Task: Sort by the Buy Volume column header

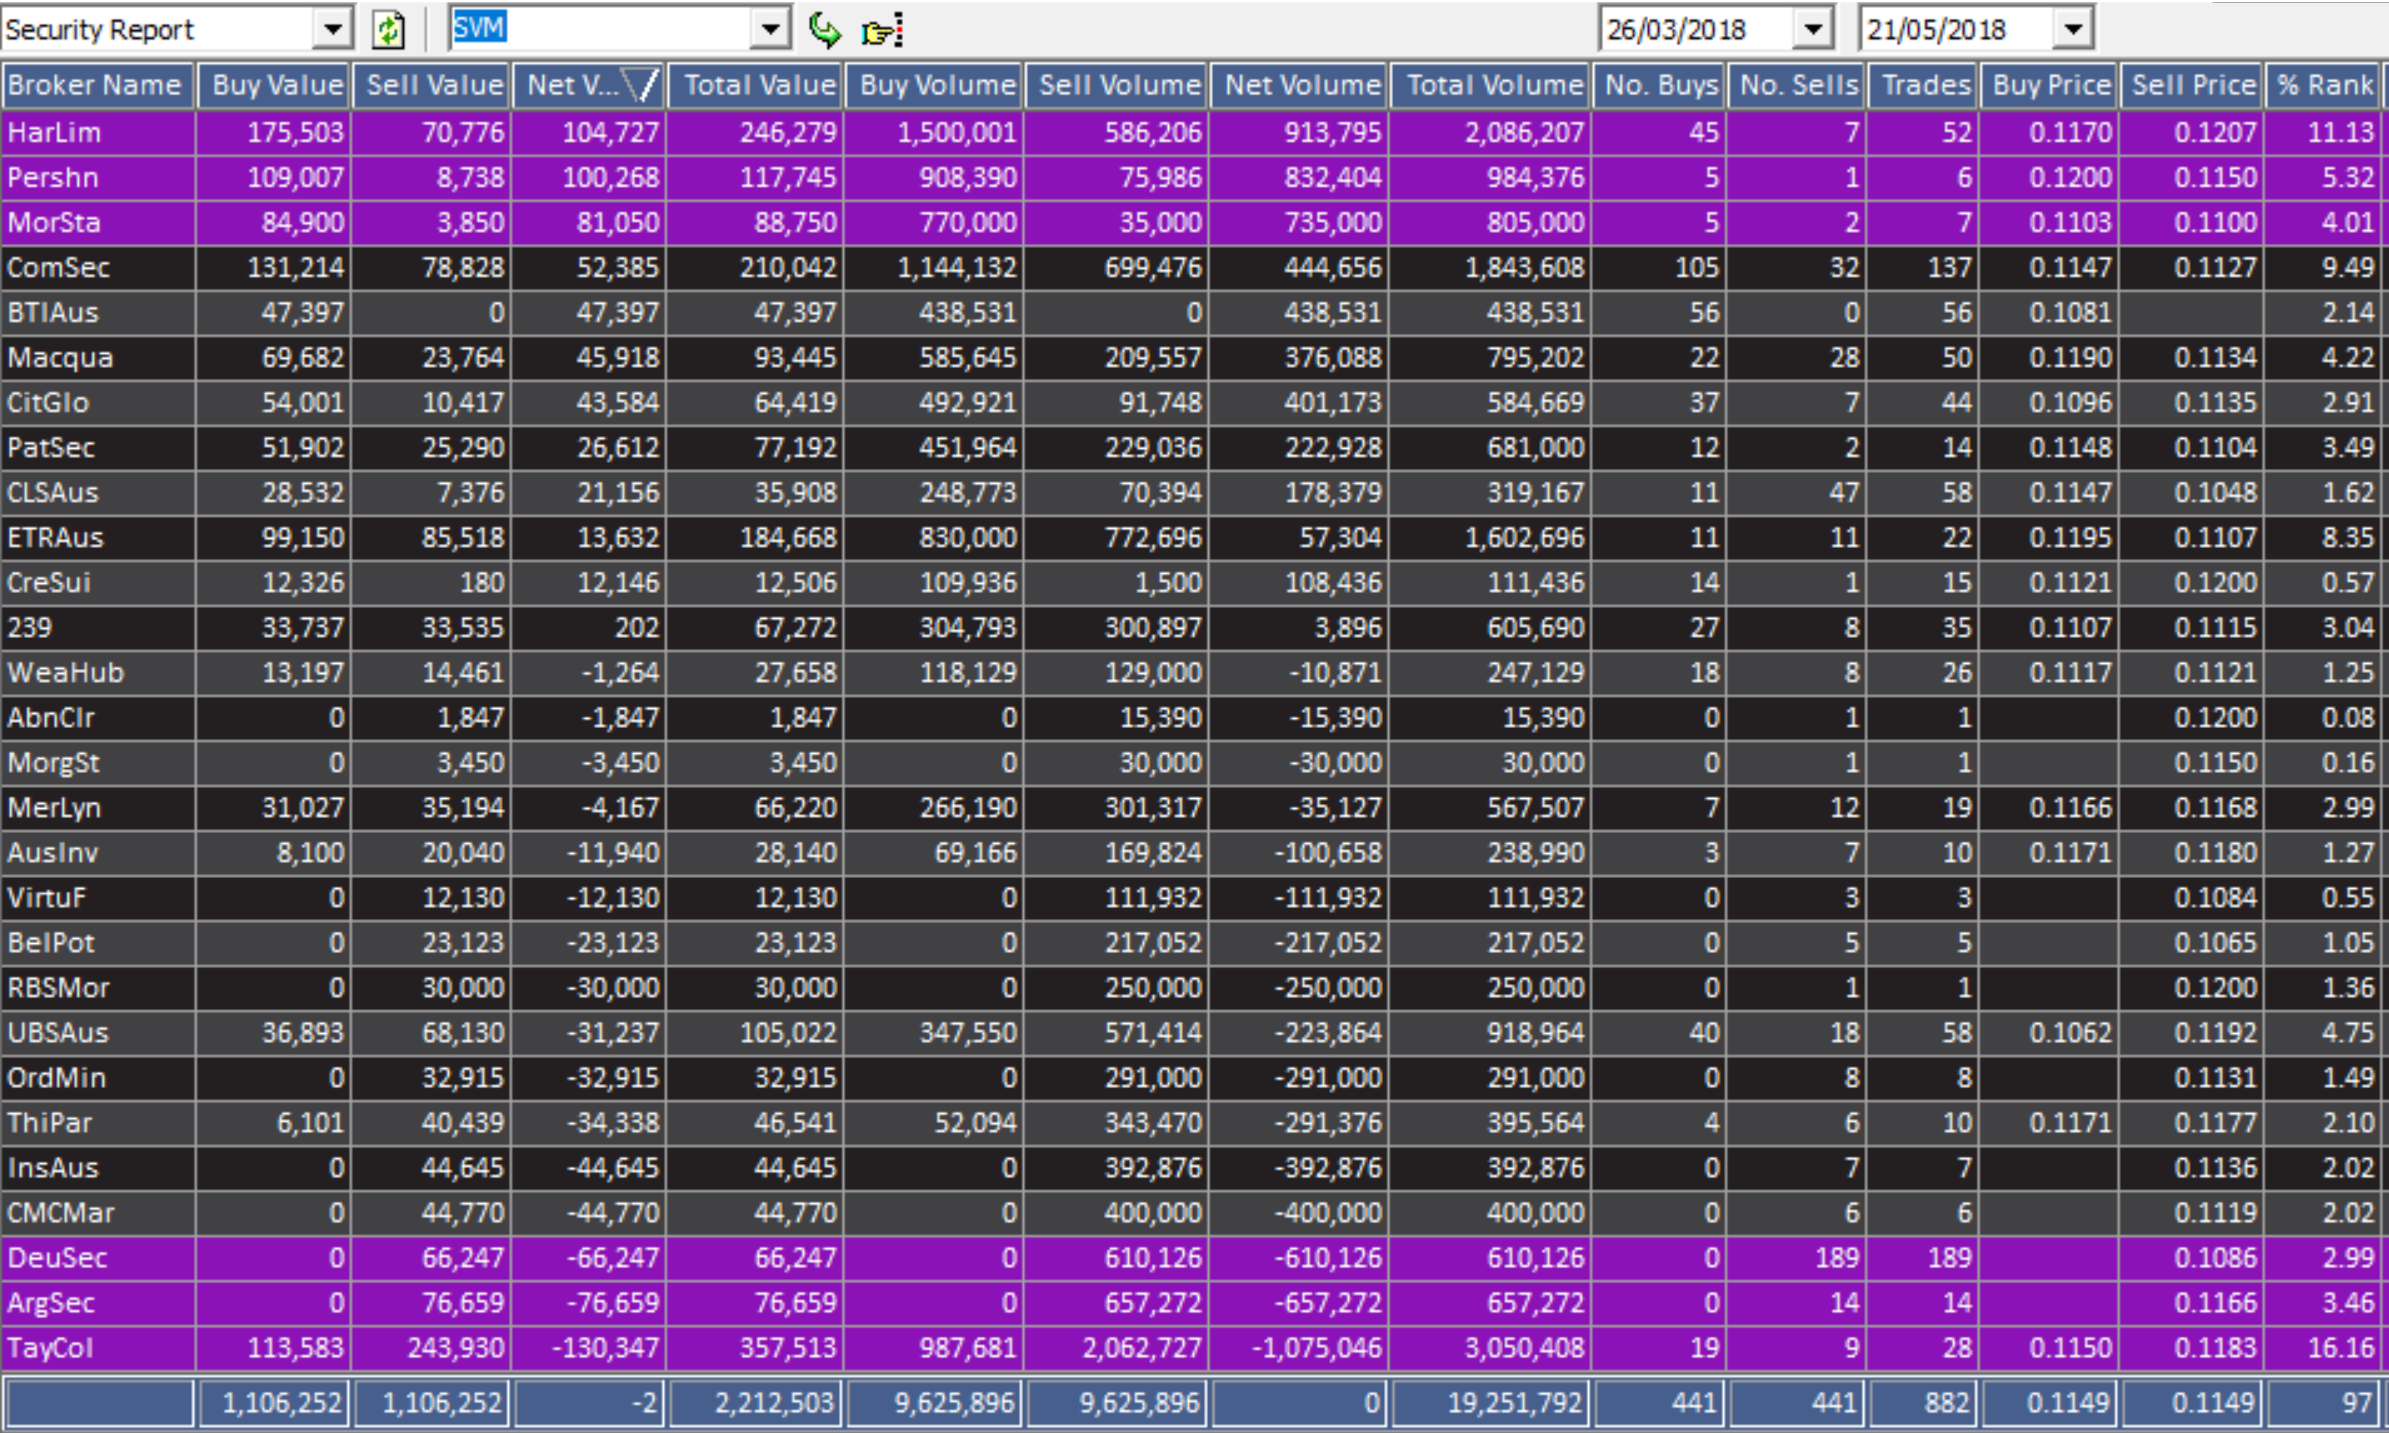Action: click(x=934, y=85)
